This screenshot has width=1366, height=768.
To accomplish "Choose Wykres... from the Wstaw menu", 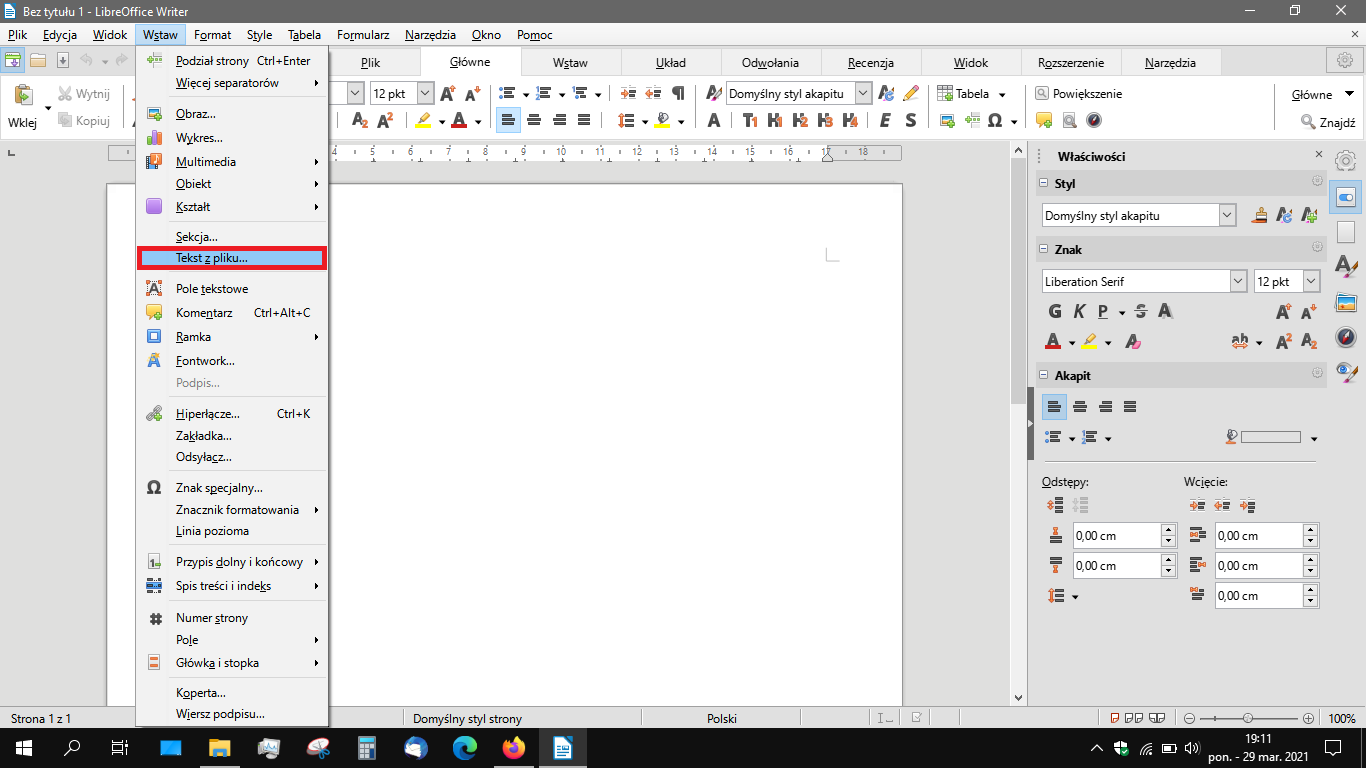I will (232, 138).
